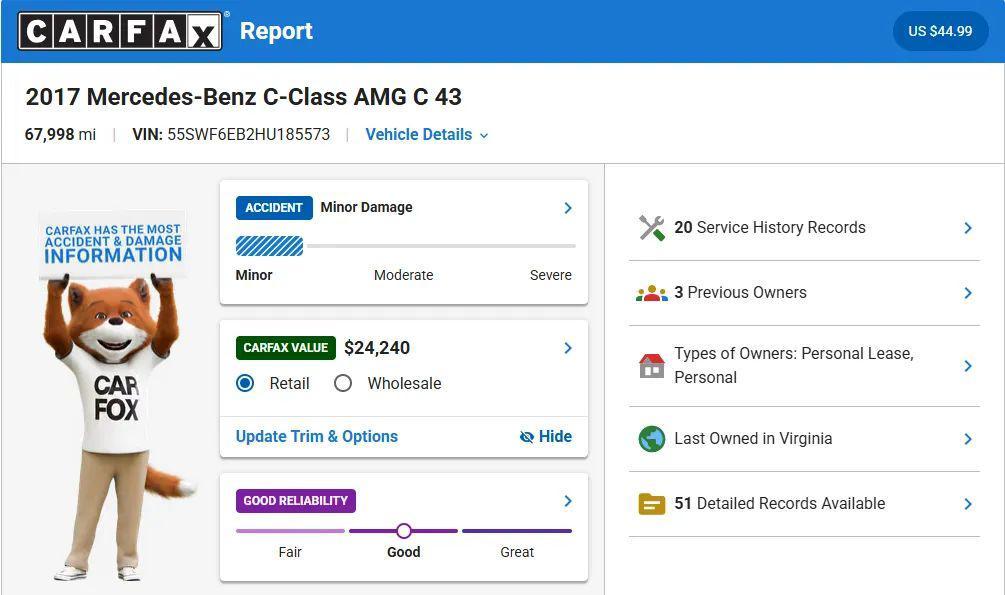Click the CARFAX VALUE badge
Screen dimensions: 1005x595
pyautogui.click(x=286, y=348)
